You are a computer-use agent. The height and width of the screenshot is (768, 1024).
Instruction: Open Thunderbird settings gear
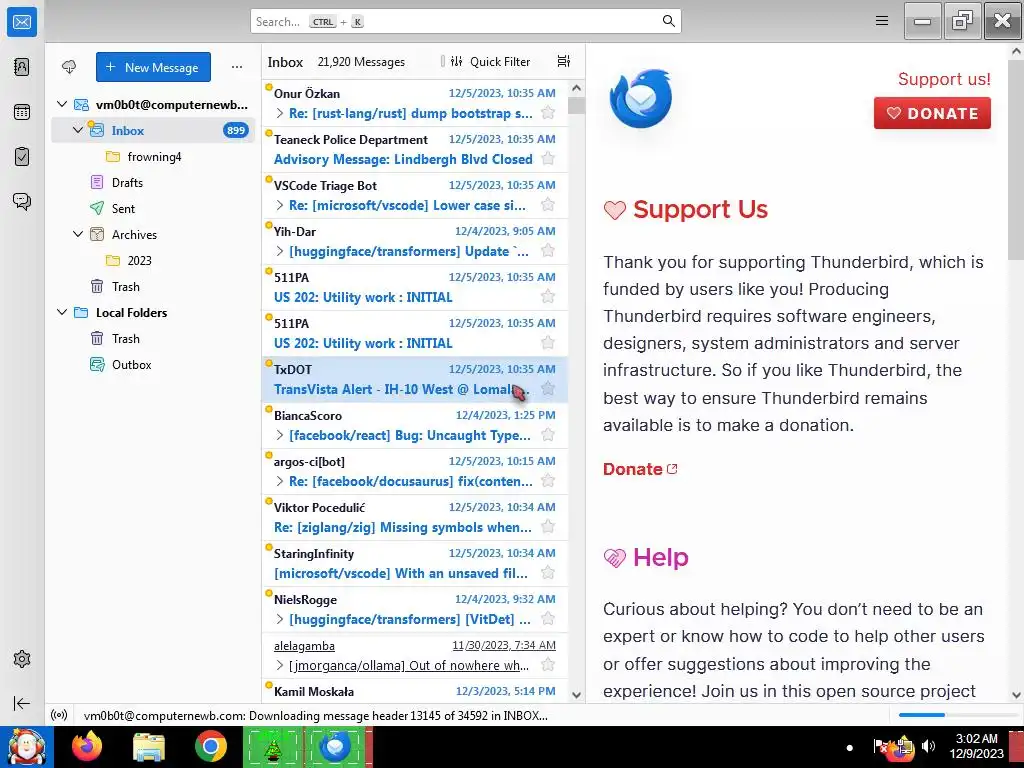click(22, 659)
